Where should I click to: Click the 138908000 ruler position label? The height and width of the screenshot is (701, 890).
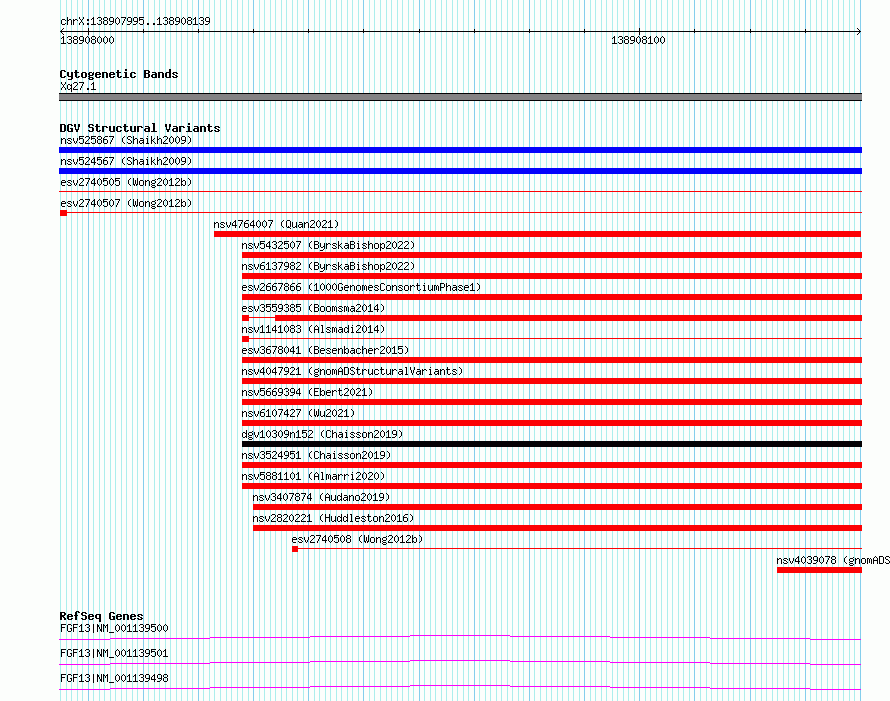pos(87,40)
